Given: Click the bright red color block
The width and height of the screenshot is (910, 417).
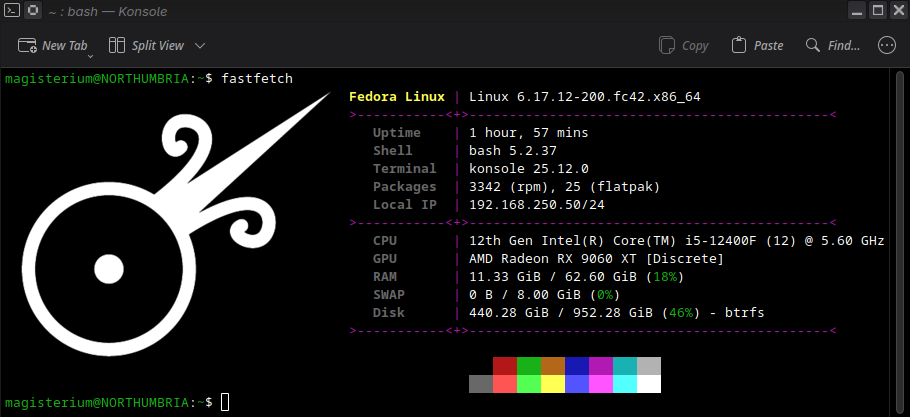Looking at the screenshot, I should click(x=505, y=384).
